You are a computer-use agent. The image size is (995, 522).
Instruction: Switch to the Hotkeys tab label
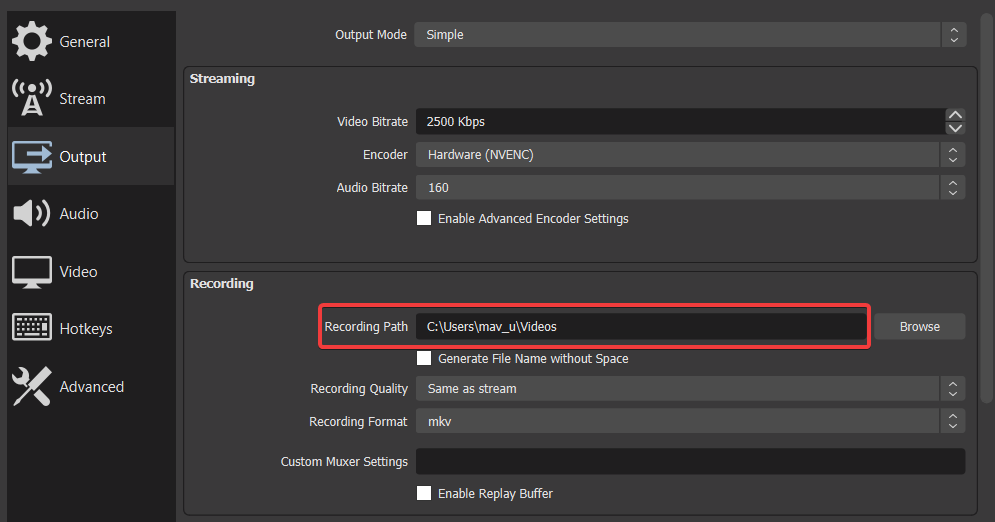pos(86,329)
